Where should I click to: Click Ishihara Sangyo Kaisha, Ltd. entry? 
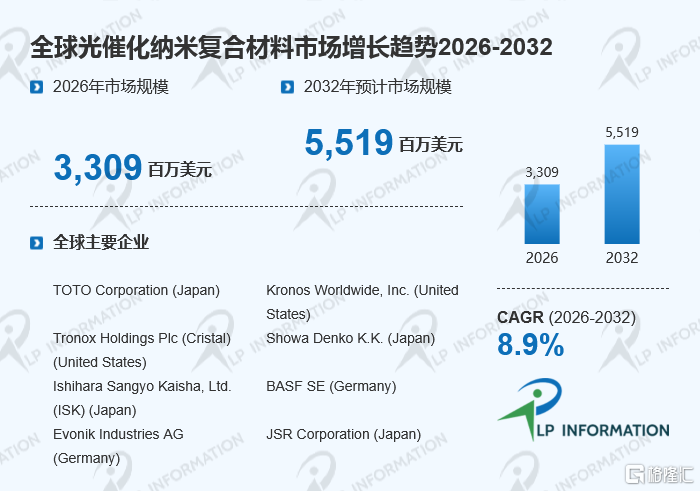tap(142, 398)
